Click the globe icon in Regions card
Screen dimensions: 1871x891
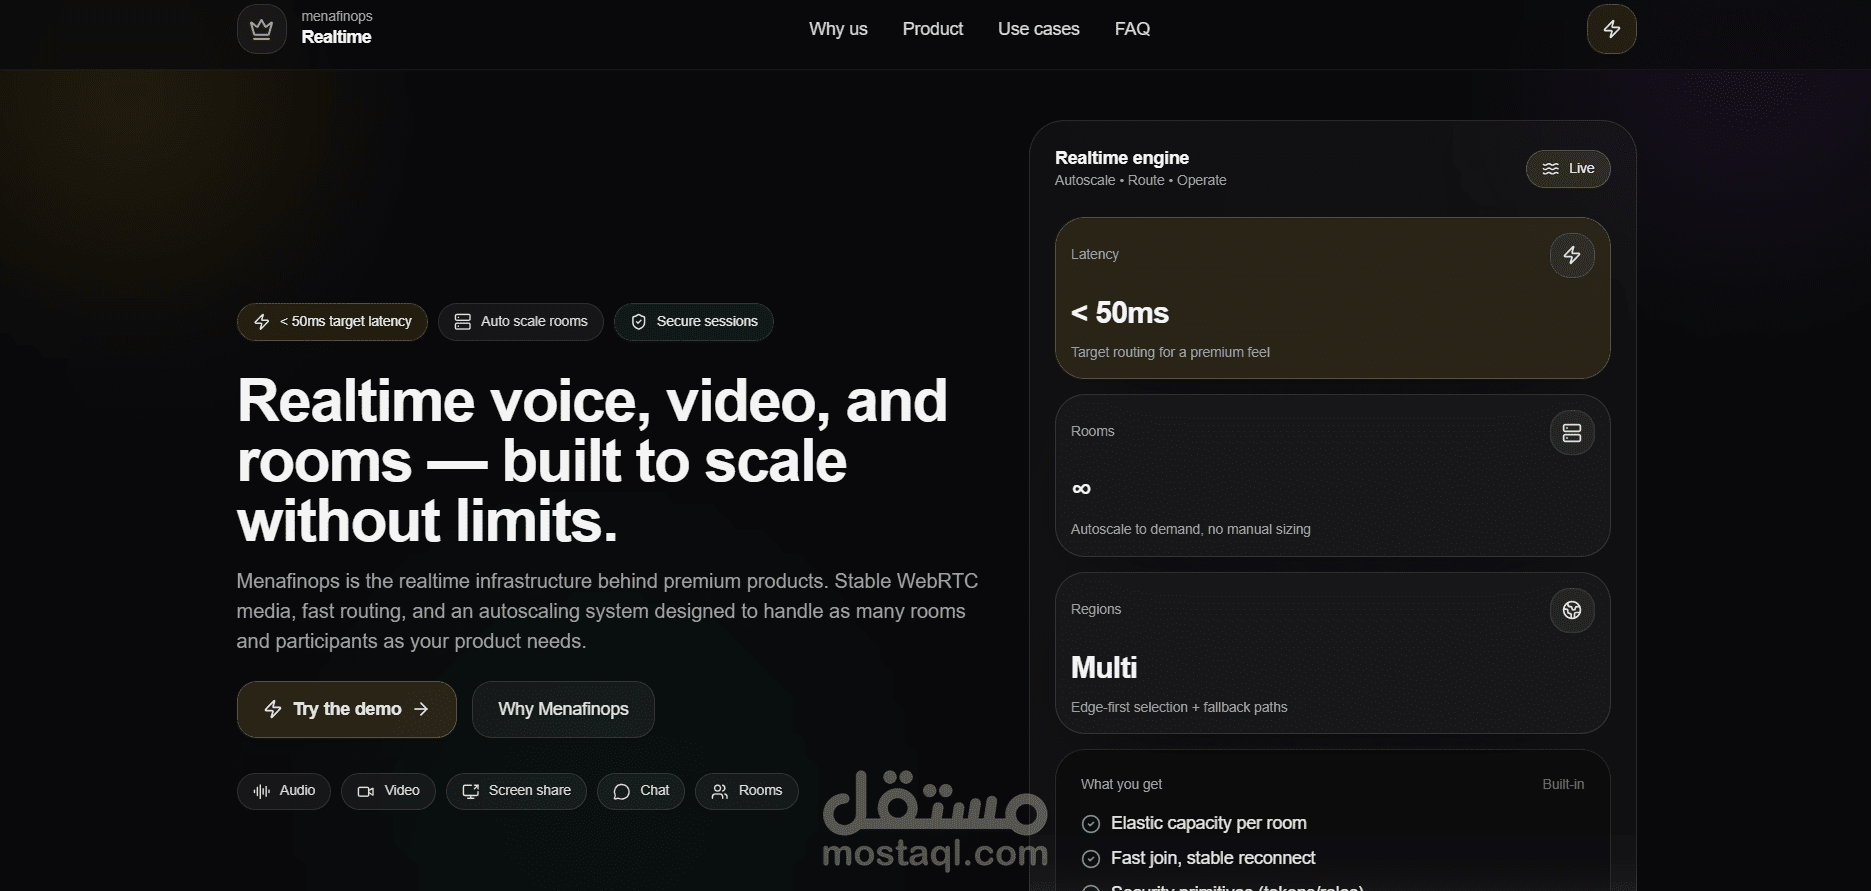(x=1572, y=610)
